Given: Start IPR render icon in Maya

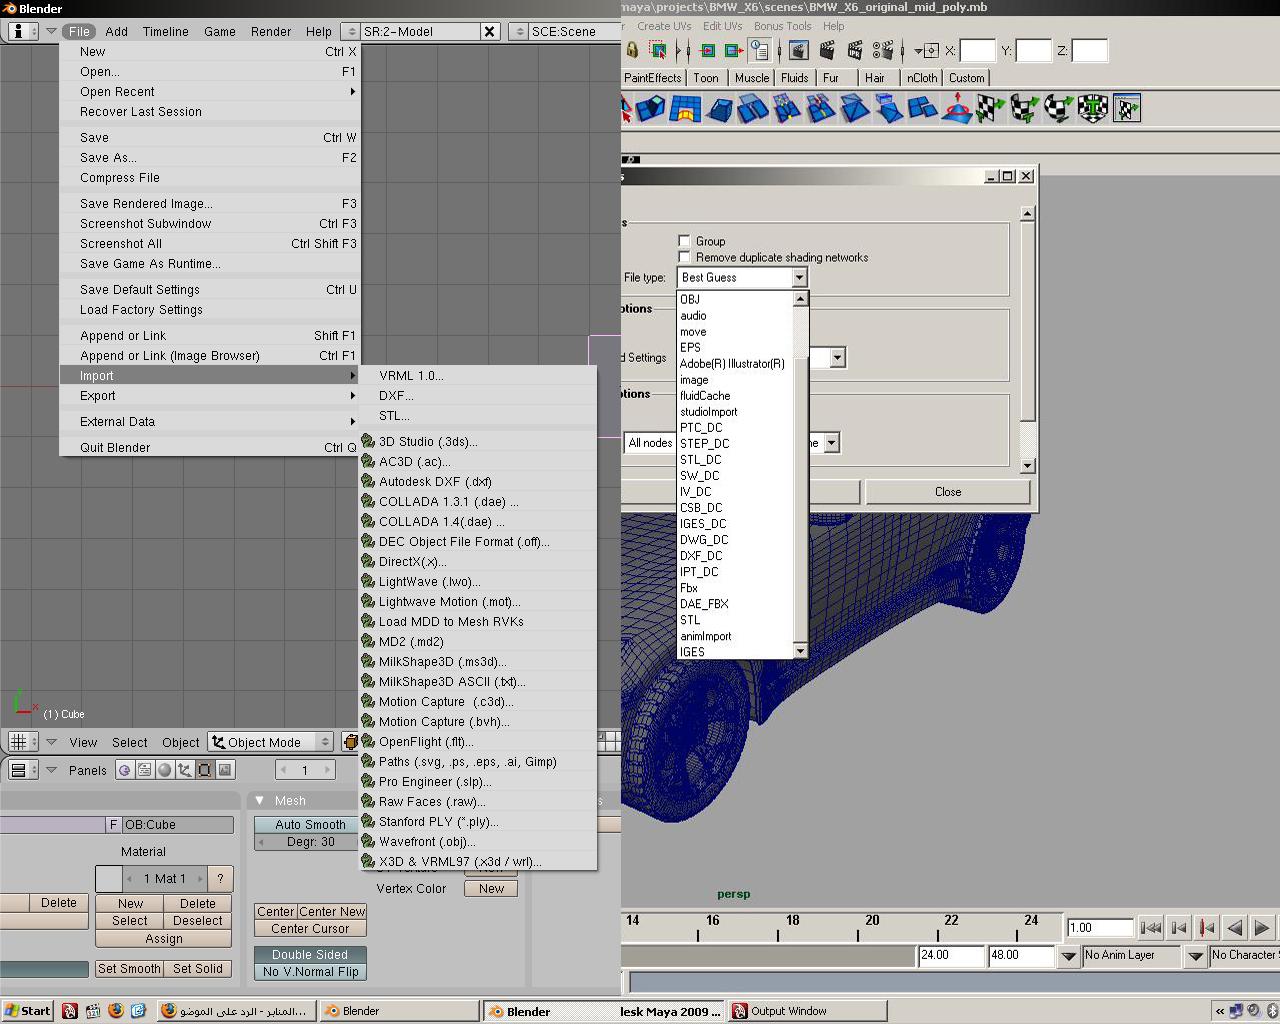Looking at the screenshot, I should pyautogui.click(x=855, y=50).
